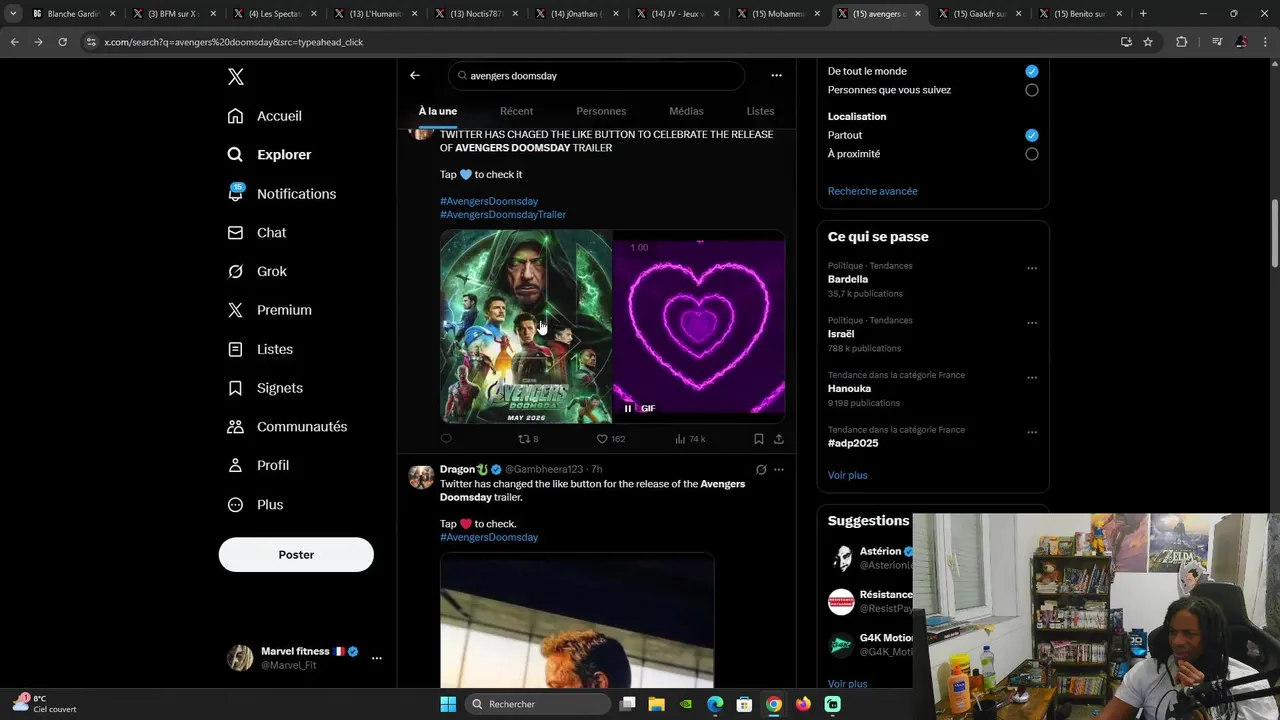Launch Firefox from the taskbar

tap(803, 704)
